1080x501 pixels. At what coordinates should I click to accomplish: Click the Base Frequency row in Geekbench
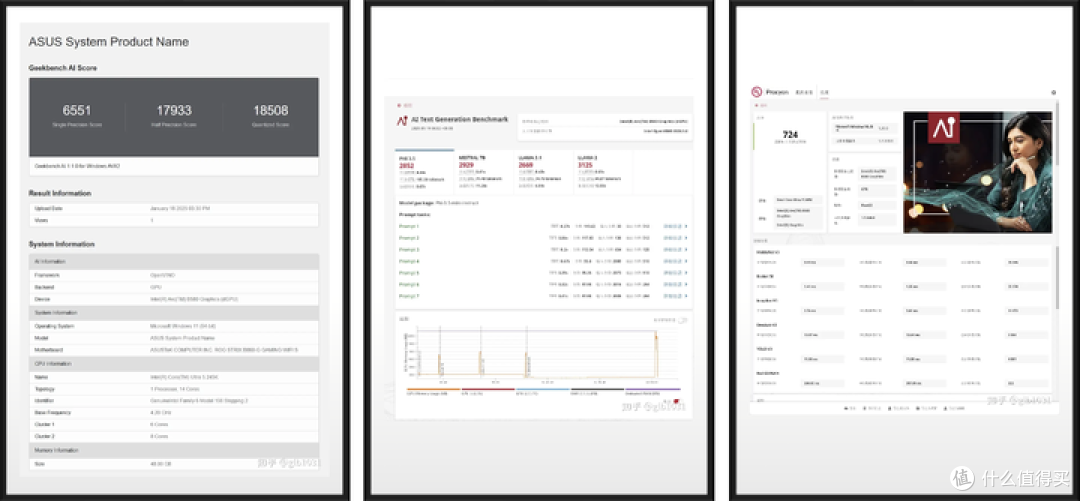coord(174,413)
